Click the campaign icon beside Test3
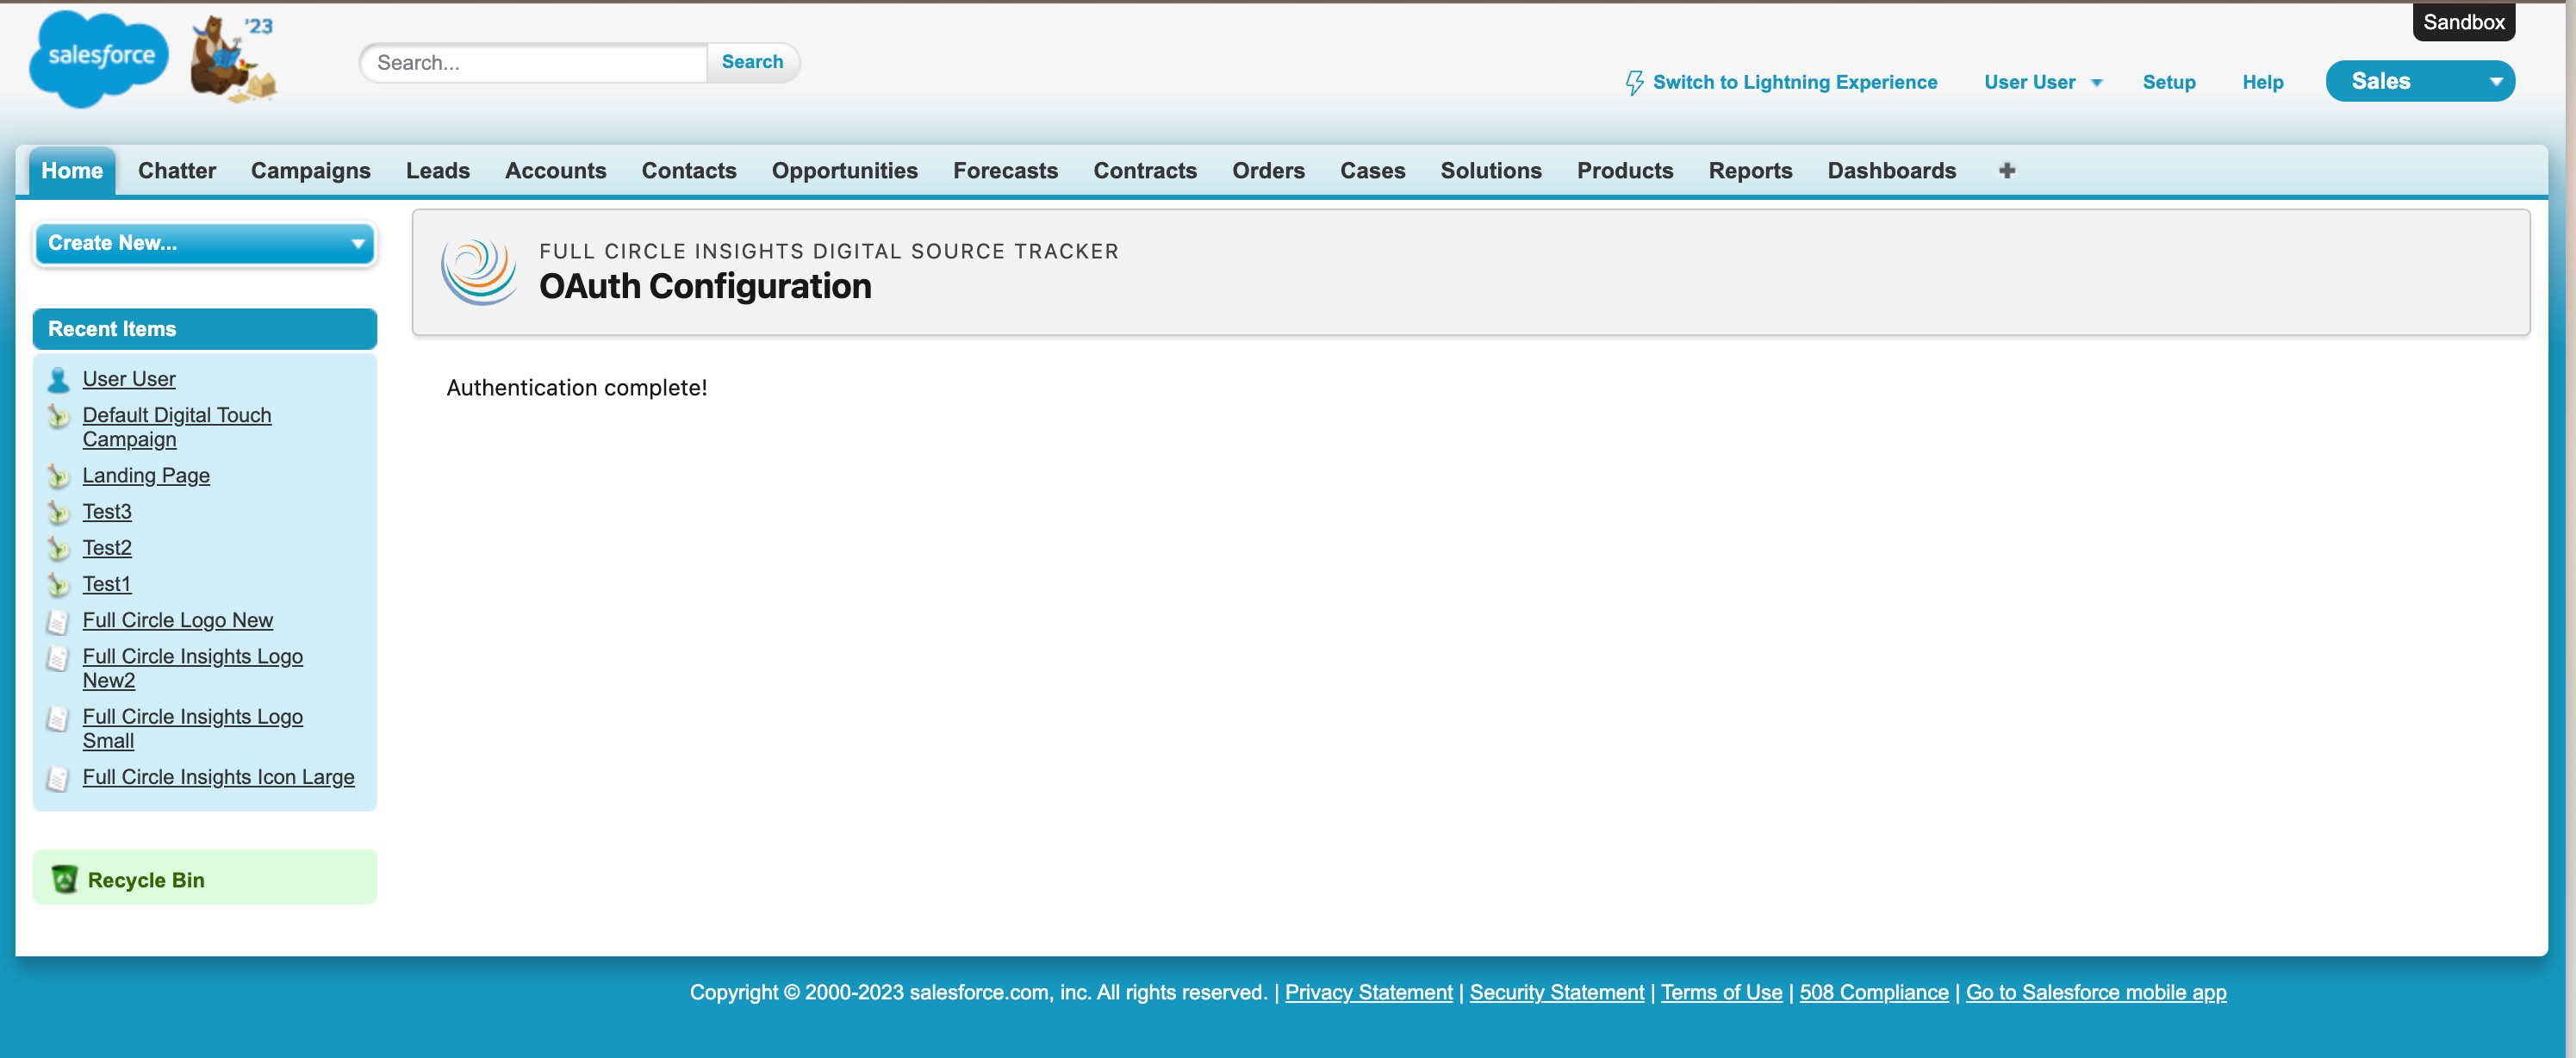2576x1058 pixels. click(x=58, y=512)
